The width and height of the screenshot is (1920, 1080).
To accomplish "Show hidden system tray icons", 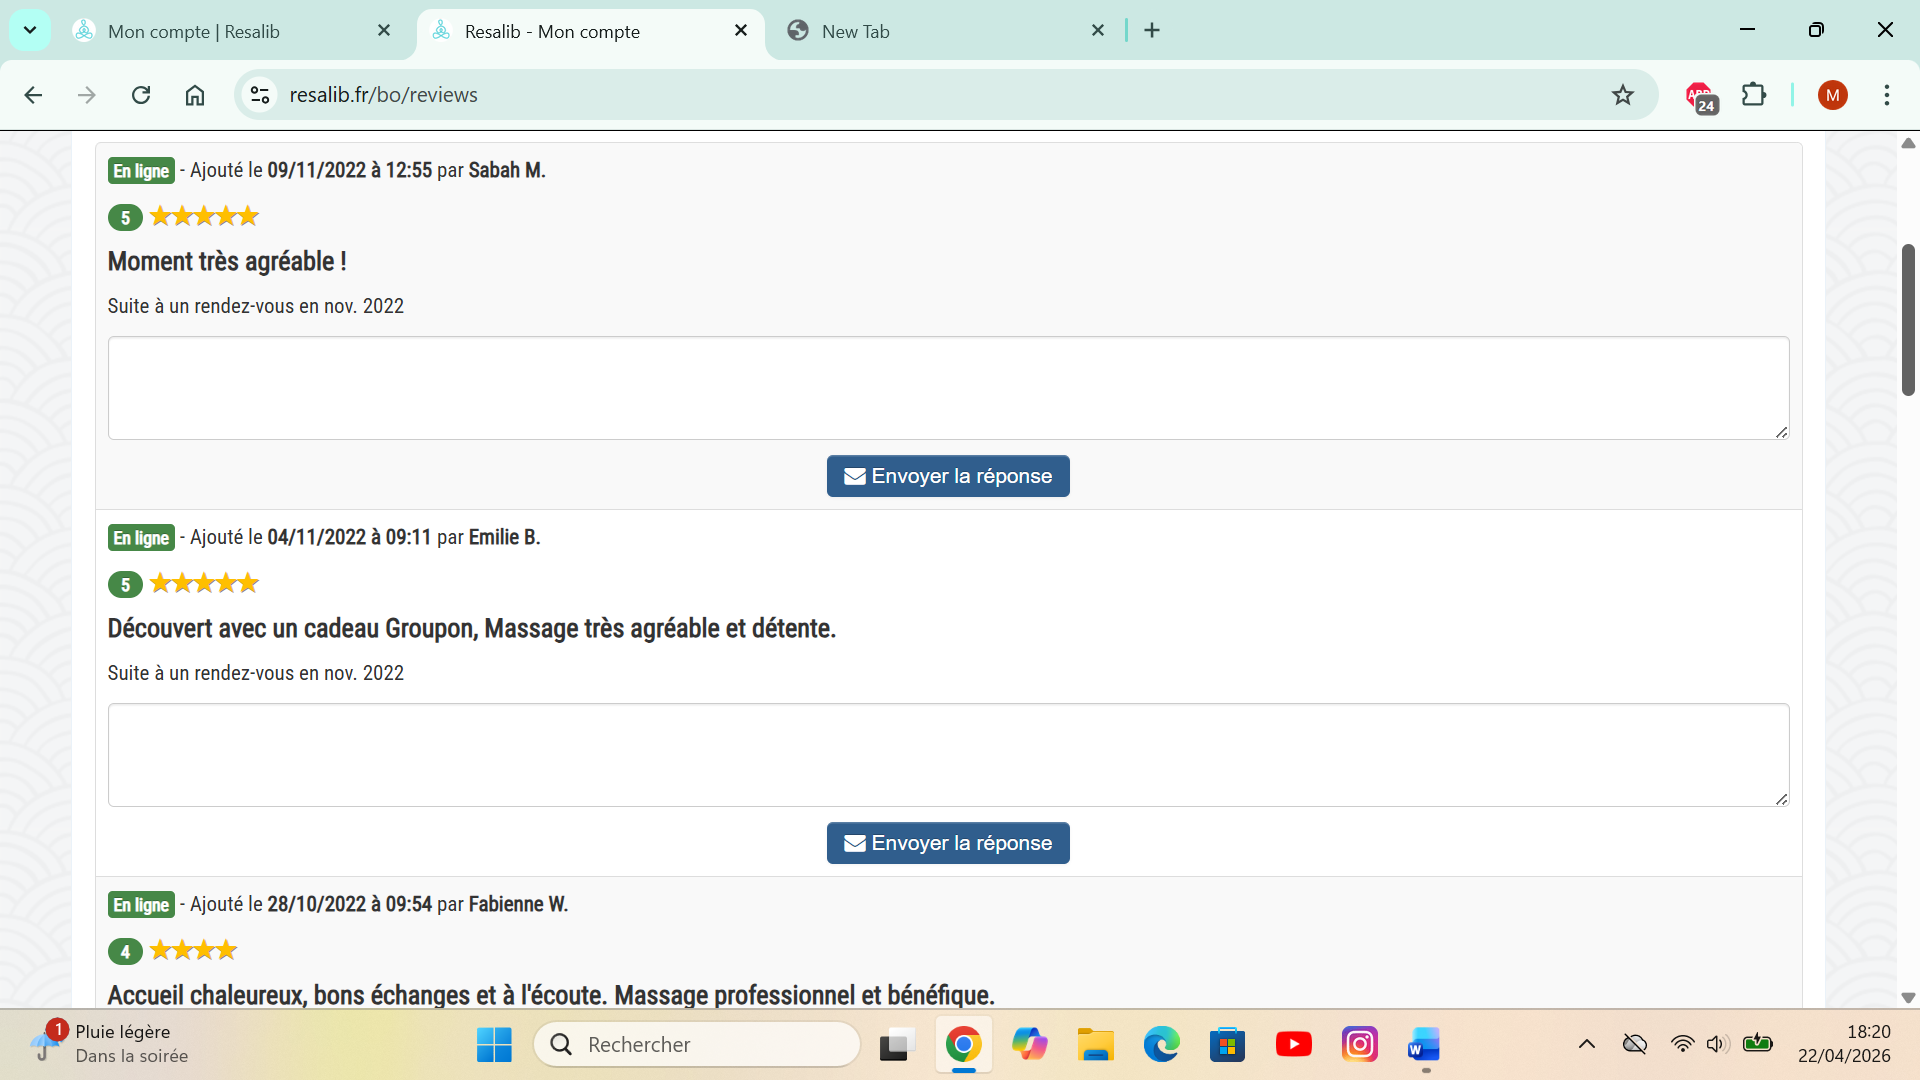I will coord(1587,1045).
